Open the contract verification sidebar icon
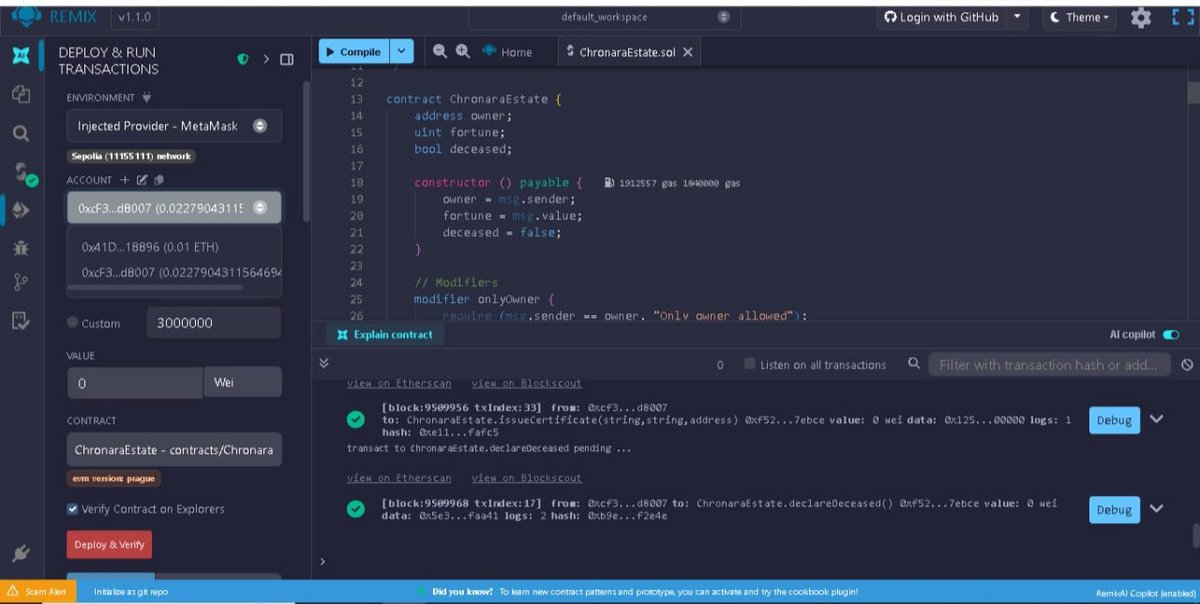 click(x=21, y=321)
